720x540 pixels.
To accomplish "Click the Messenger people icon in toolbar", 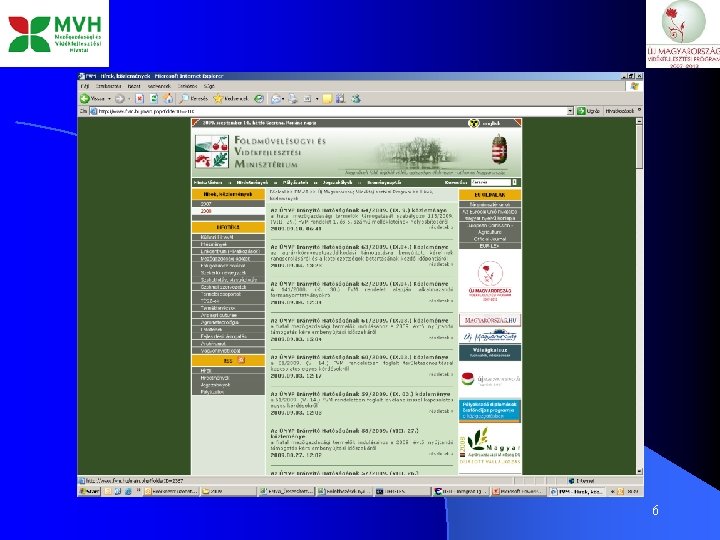I will point(356,98).
